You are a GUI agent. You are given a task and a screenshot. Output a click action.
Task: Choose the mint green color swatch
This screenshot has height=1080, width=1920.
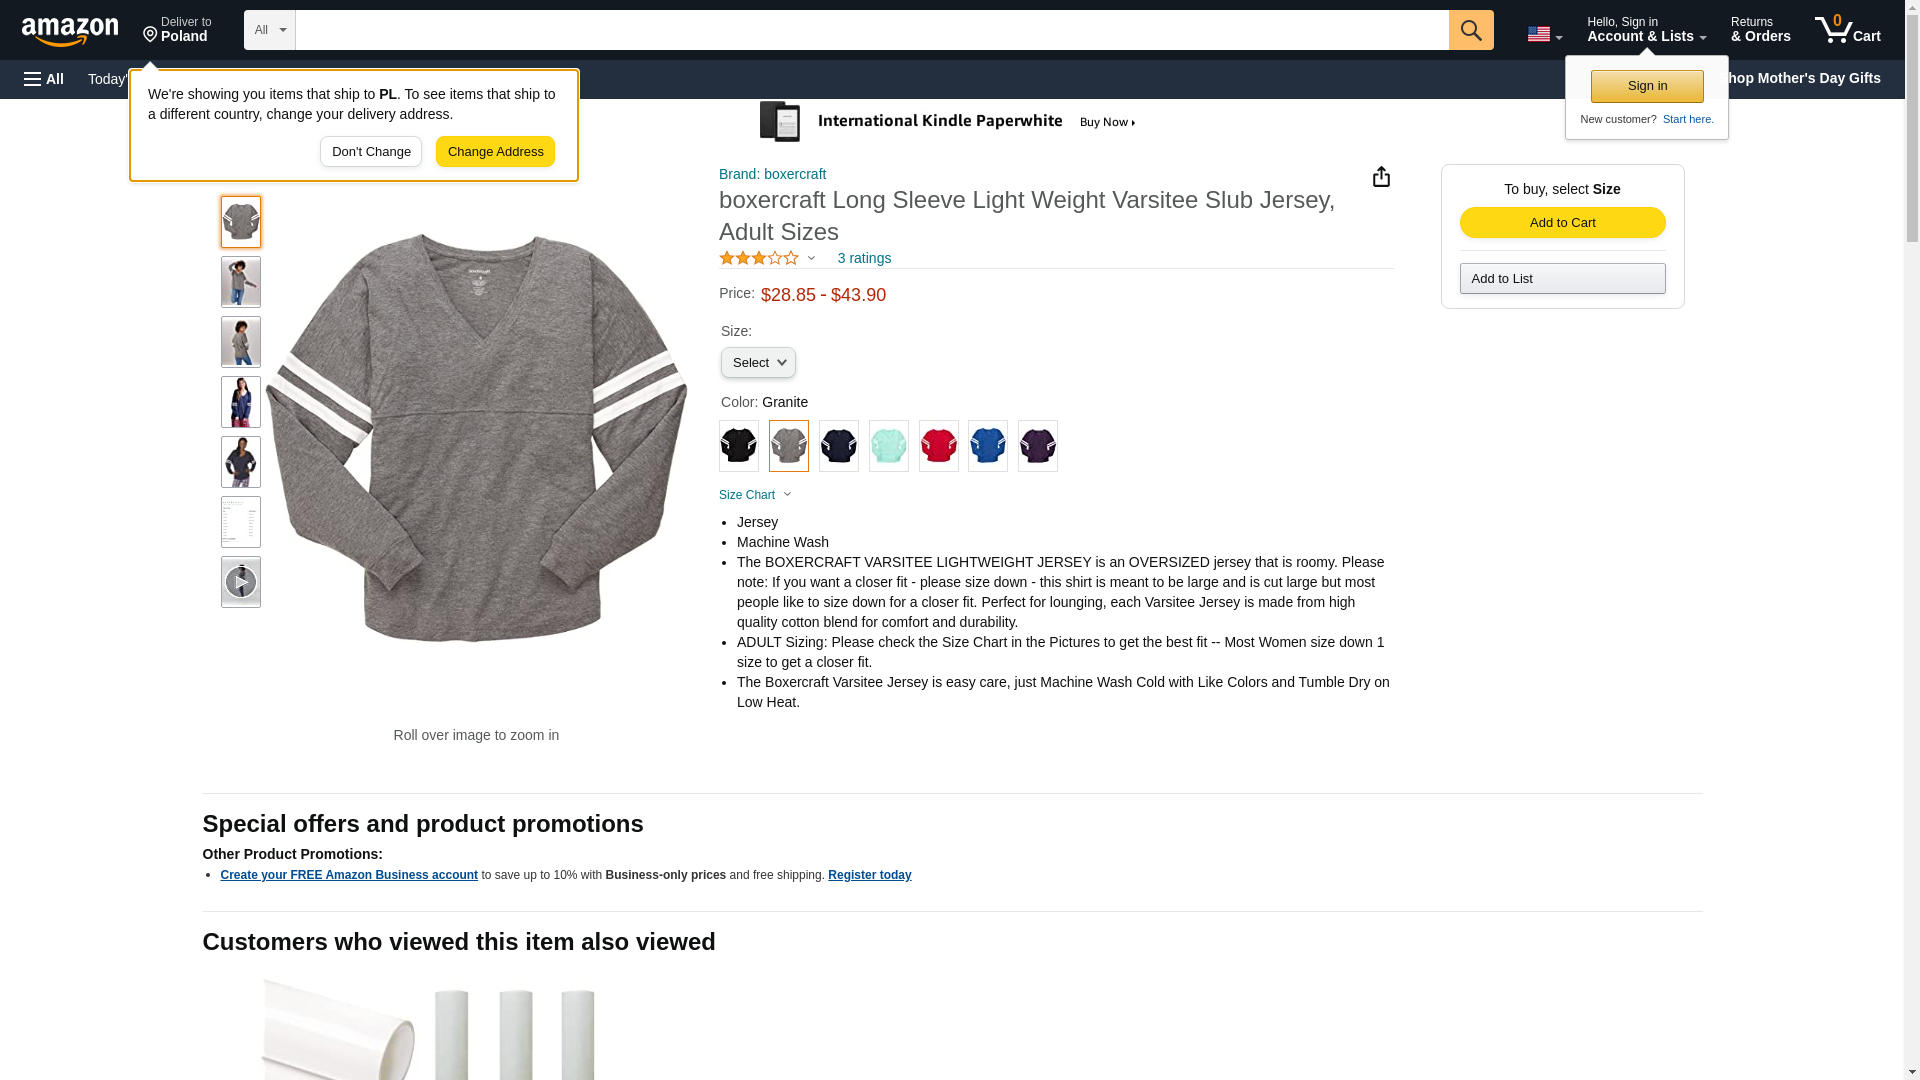coord(888,446)
